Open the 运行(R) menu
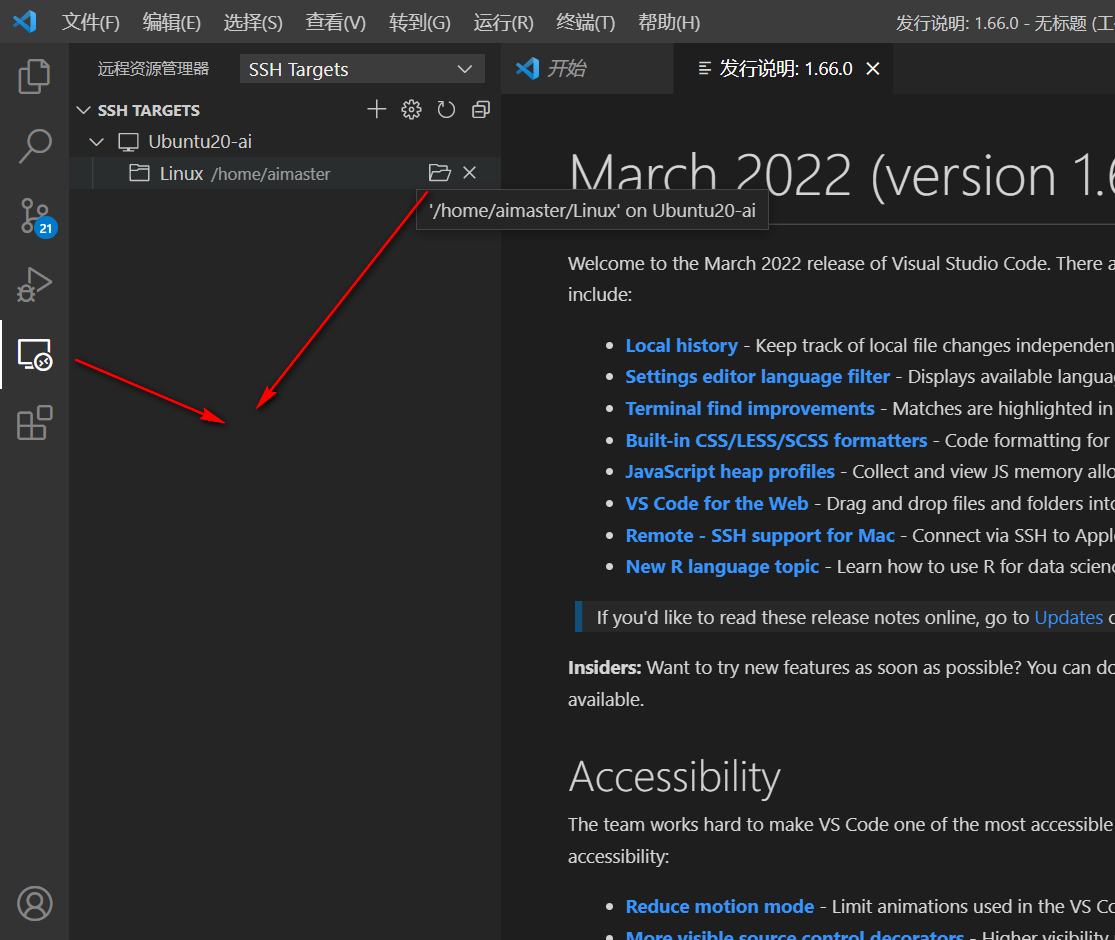1115x940 pixels. [503, 23]
